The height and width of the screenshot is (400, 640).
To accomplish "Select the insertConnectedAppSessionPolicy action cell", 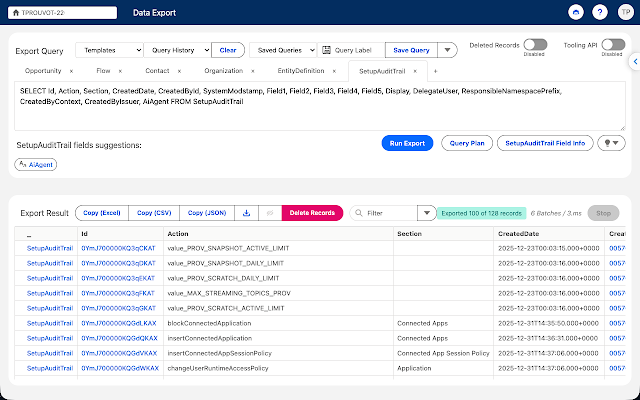I will [x=278, y=353].
